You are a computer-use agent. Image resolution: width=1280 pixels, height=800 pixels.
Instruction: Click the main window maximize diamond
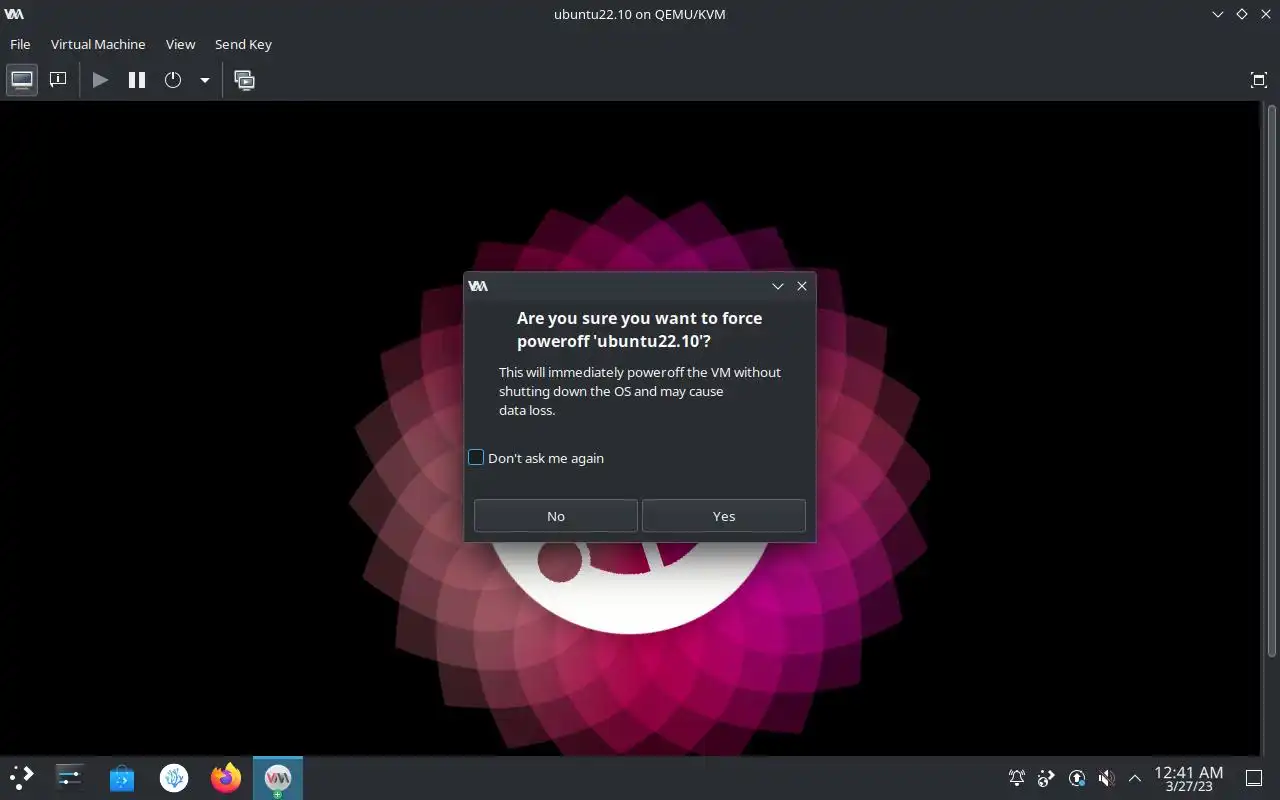(x=1242, y=14)
